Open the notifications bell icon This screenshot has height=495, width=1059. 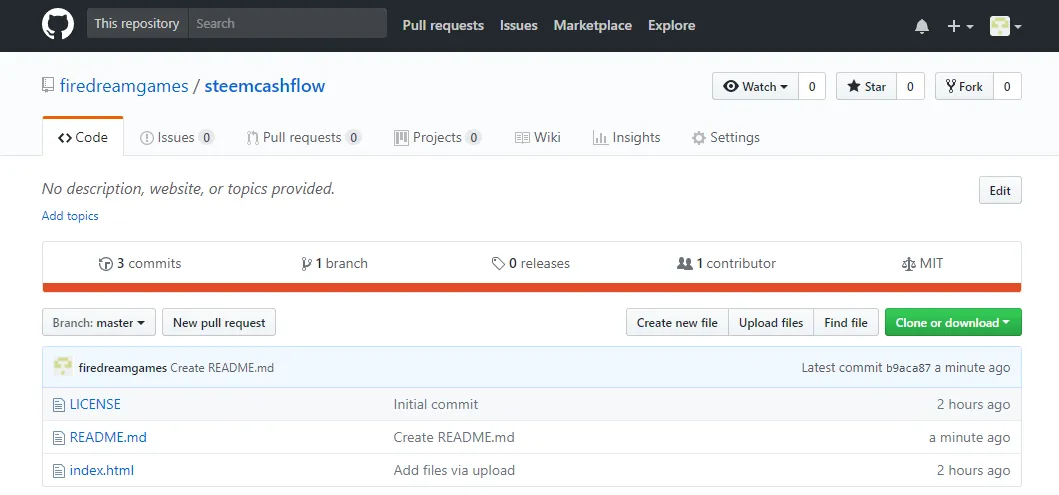coord(921,26)
